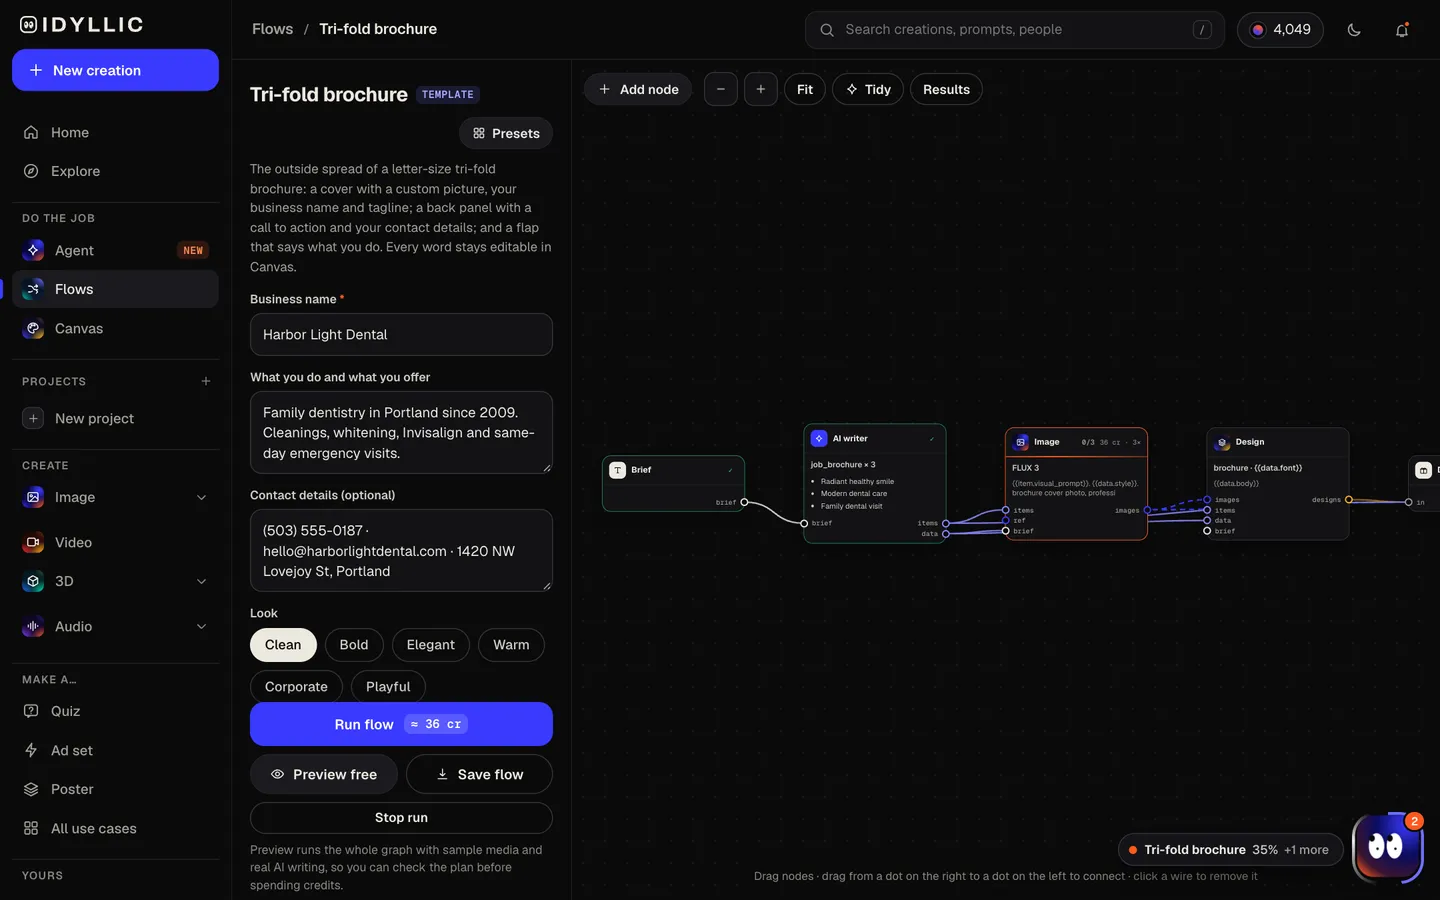The image size is (1440, 900).
Task: Save the flow
Action: [479, 774]
